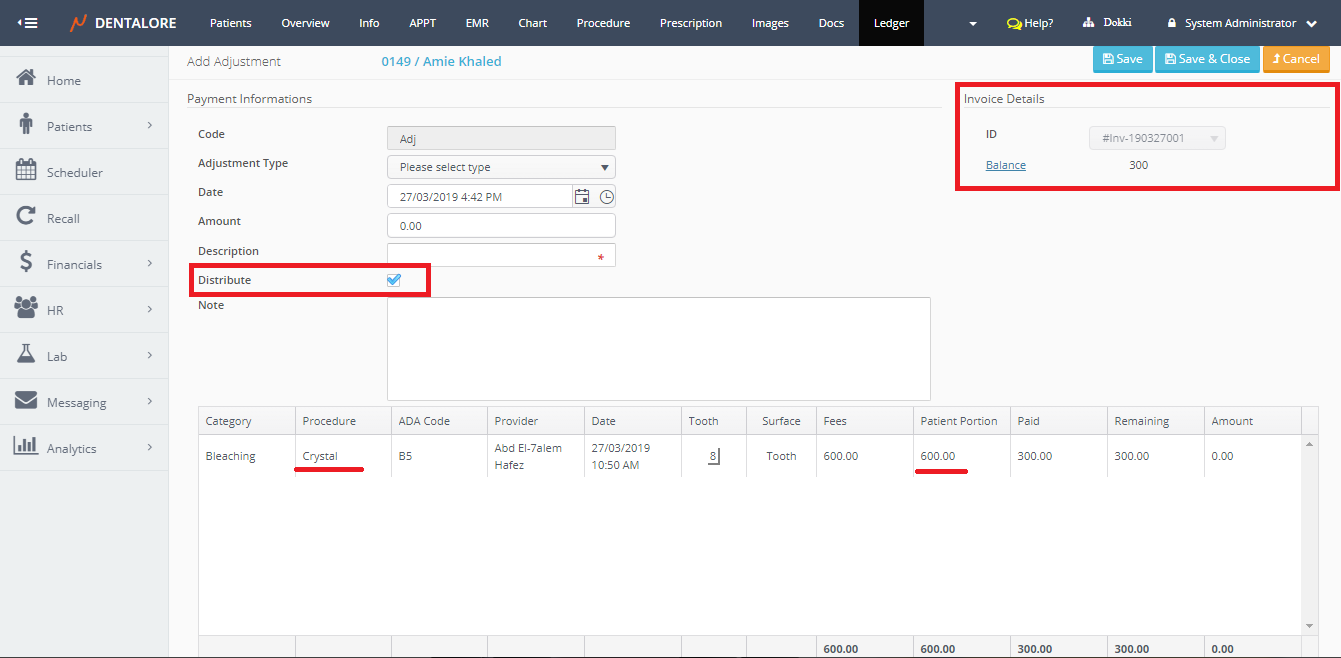1341x658 pixels.
Task: Switch to the Prescription tab
Action: click(691, 23)
